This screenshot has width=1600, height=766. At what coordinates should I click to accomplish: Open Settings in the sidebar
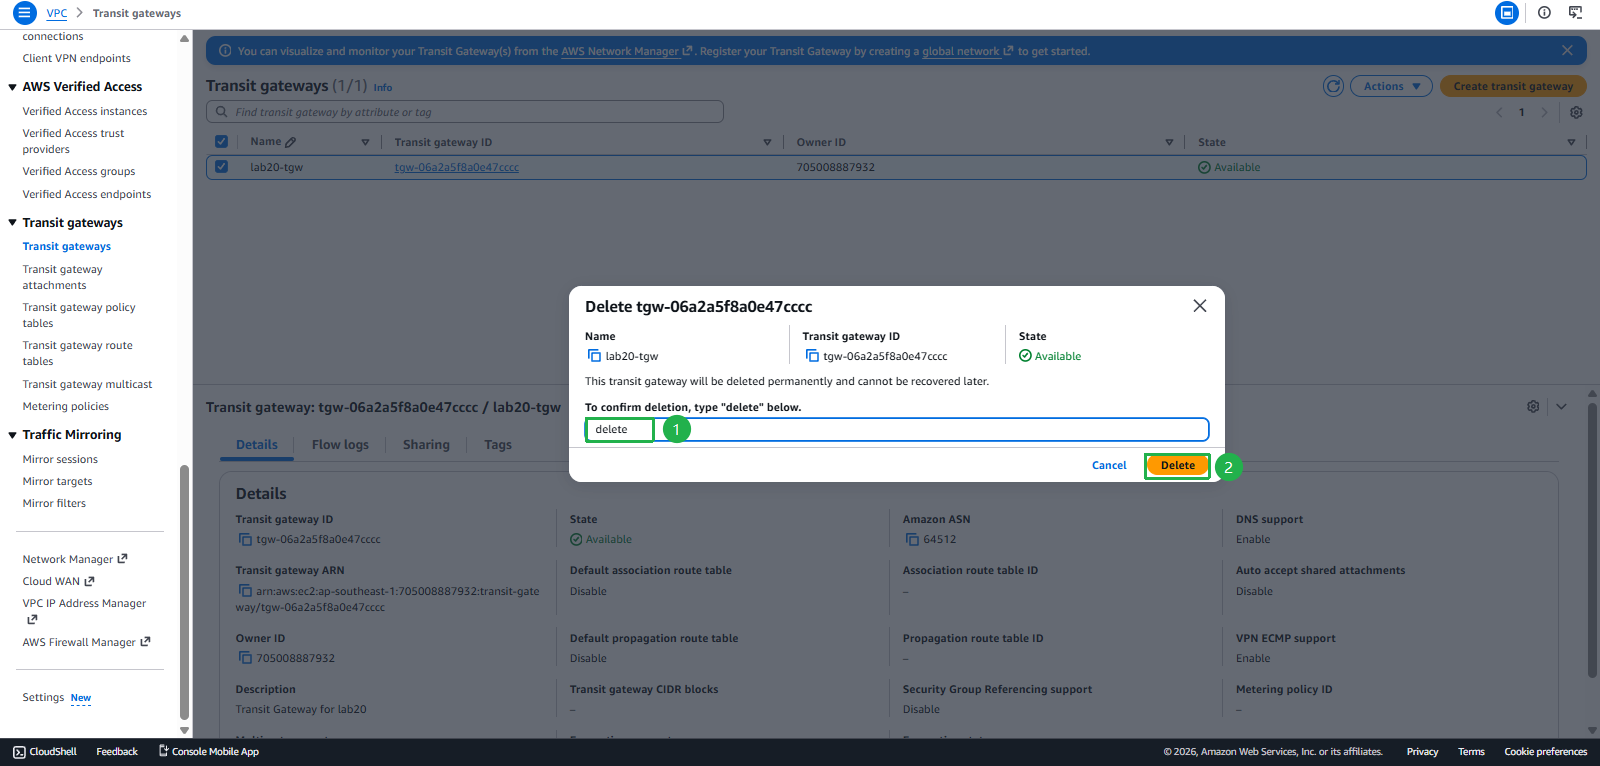(43, 698)
